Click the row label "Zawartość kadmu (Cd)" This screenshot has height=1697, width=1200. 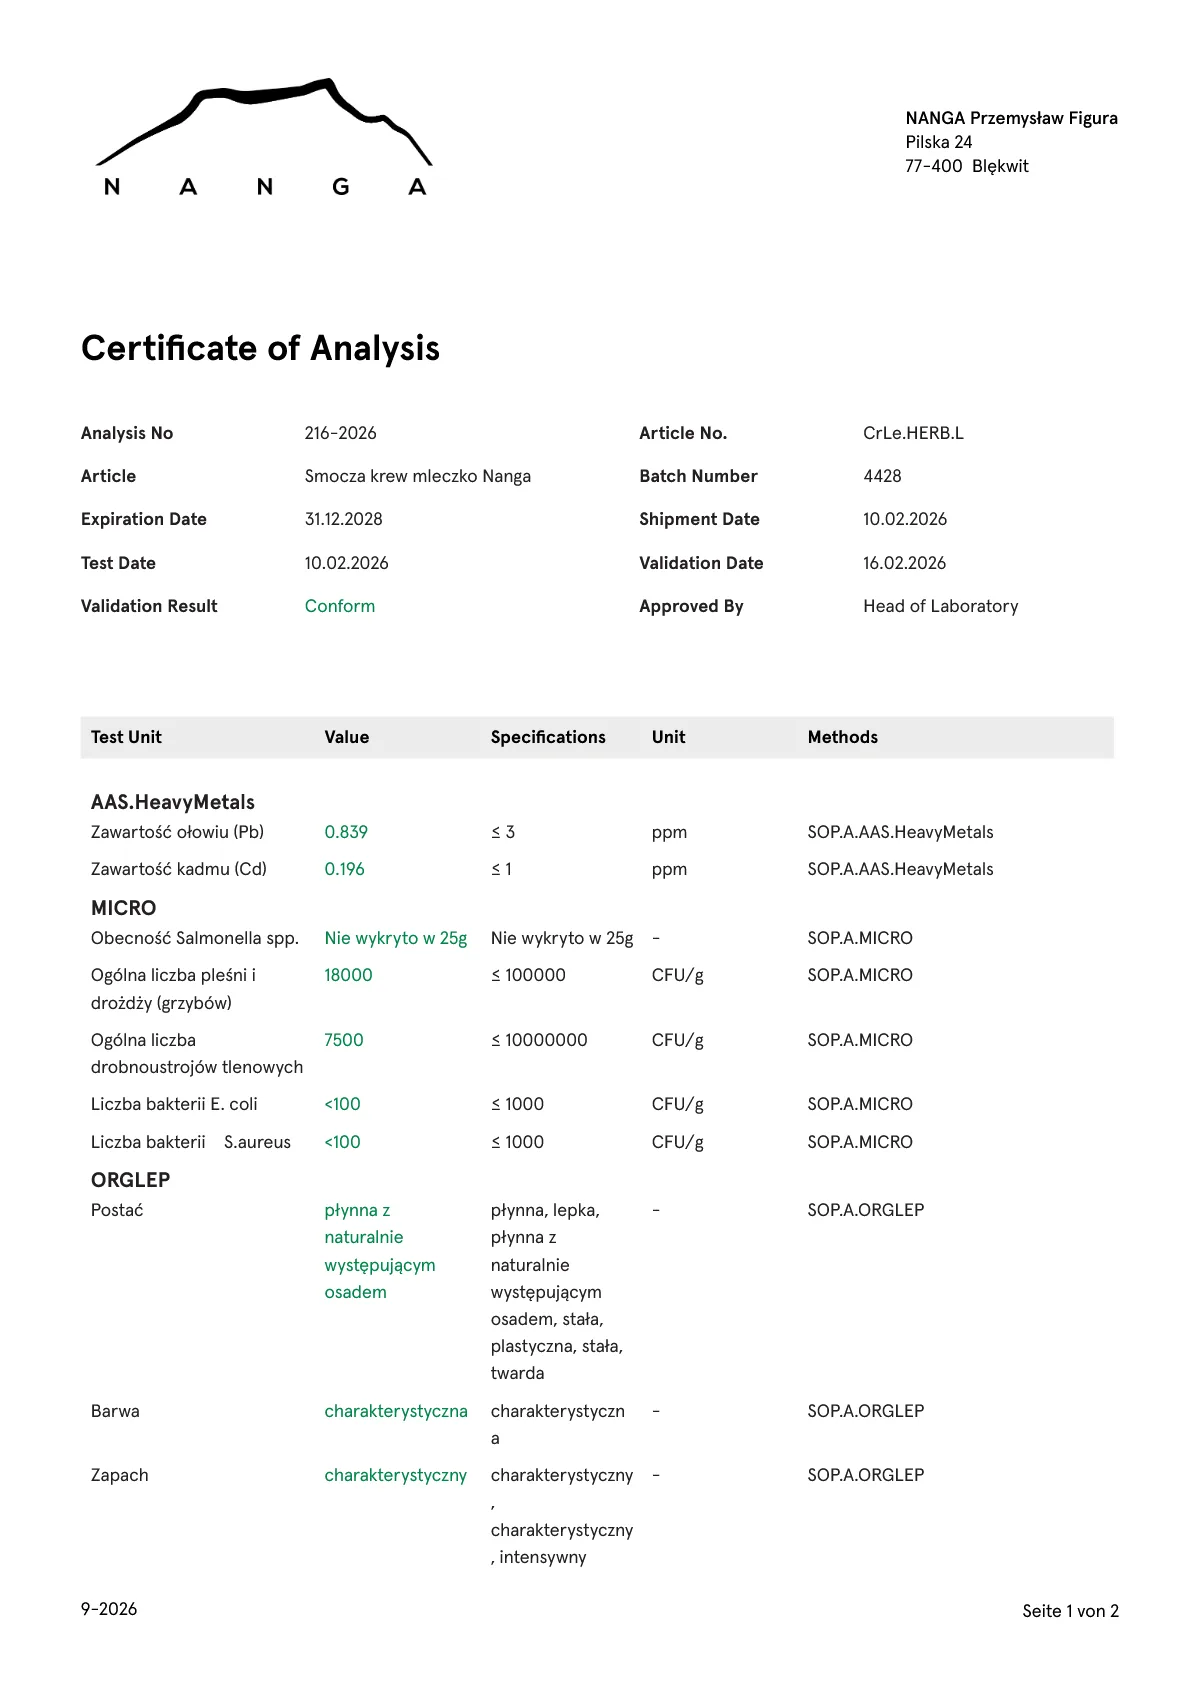[x=179, y=869]
